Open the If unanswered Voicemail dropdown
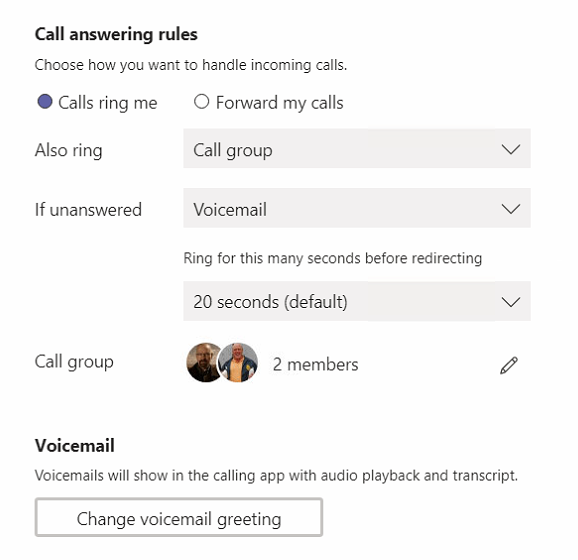This screenshot has width=578, height=560. (x=357, y=208)
